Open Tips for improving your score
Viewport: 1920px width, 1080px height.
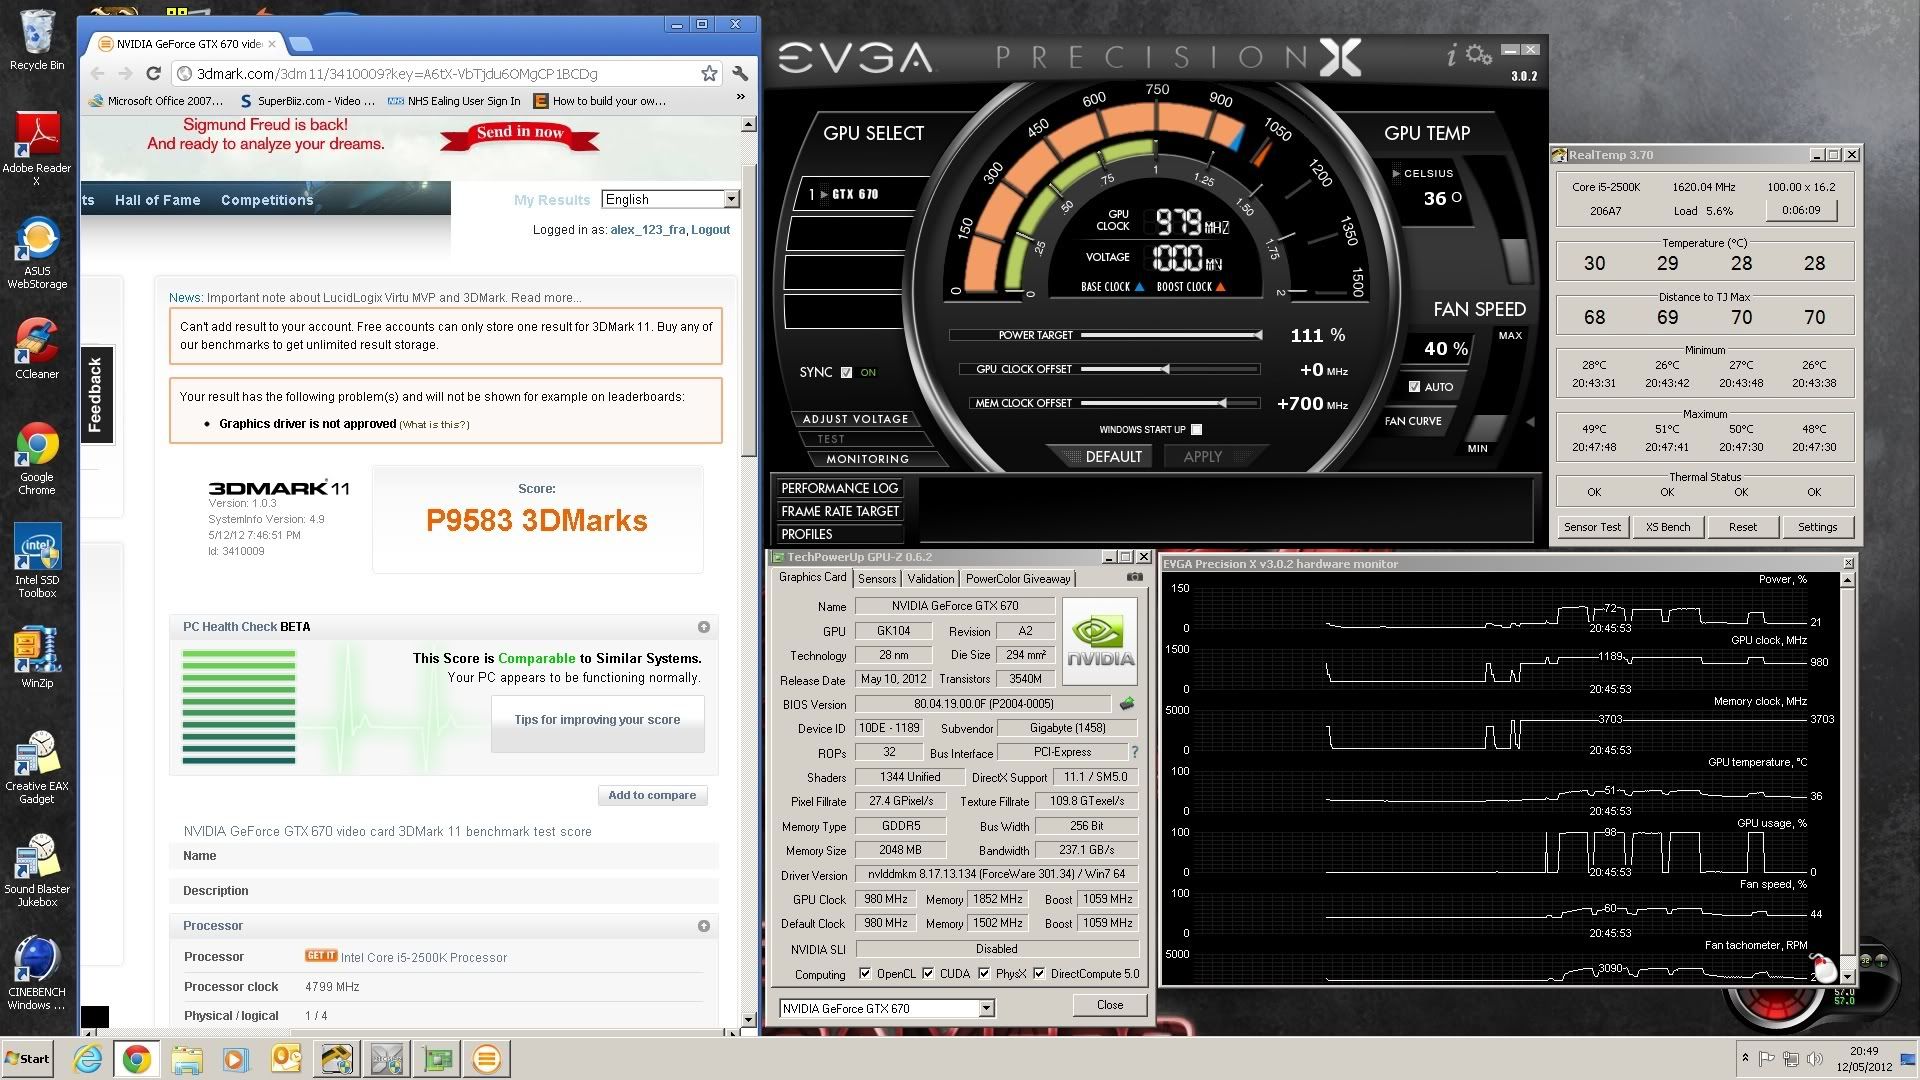[597, 719]
